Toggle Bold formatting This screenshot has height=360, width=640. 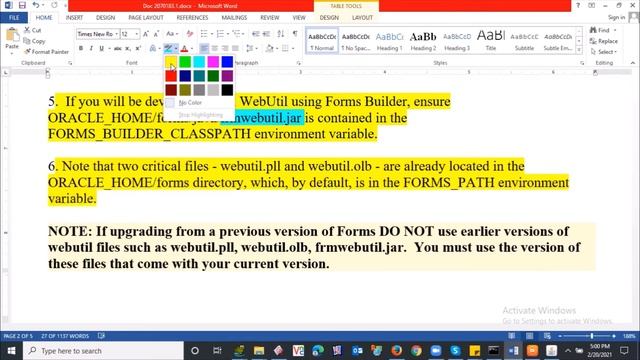point(81,49)
